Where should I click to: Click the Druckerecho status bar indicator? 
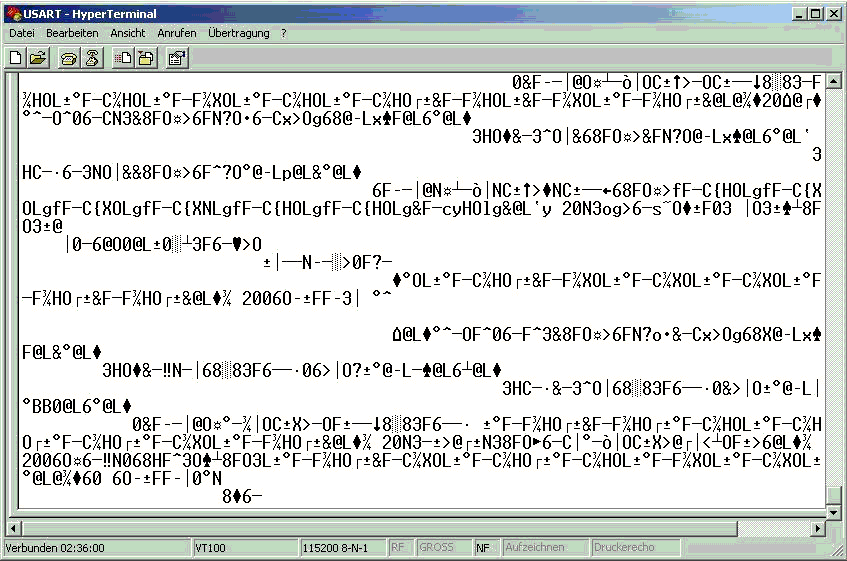click(x=636, y=548)
